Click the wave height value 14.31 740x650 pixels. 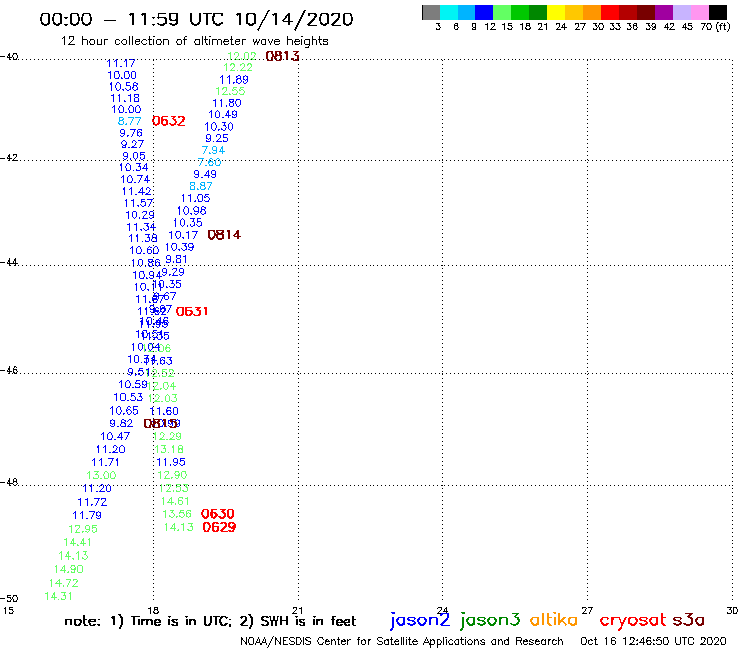[x=59, y=596]
